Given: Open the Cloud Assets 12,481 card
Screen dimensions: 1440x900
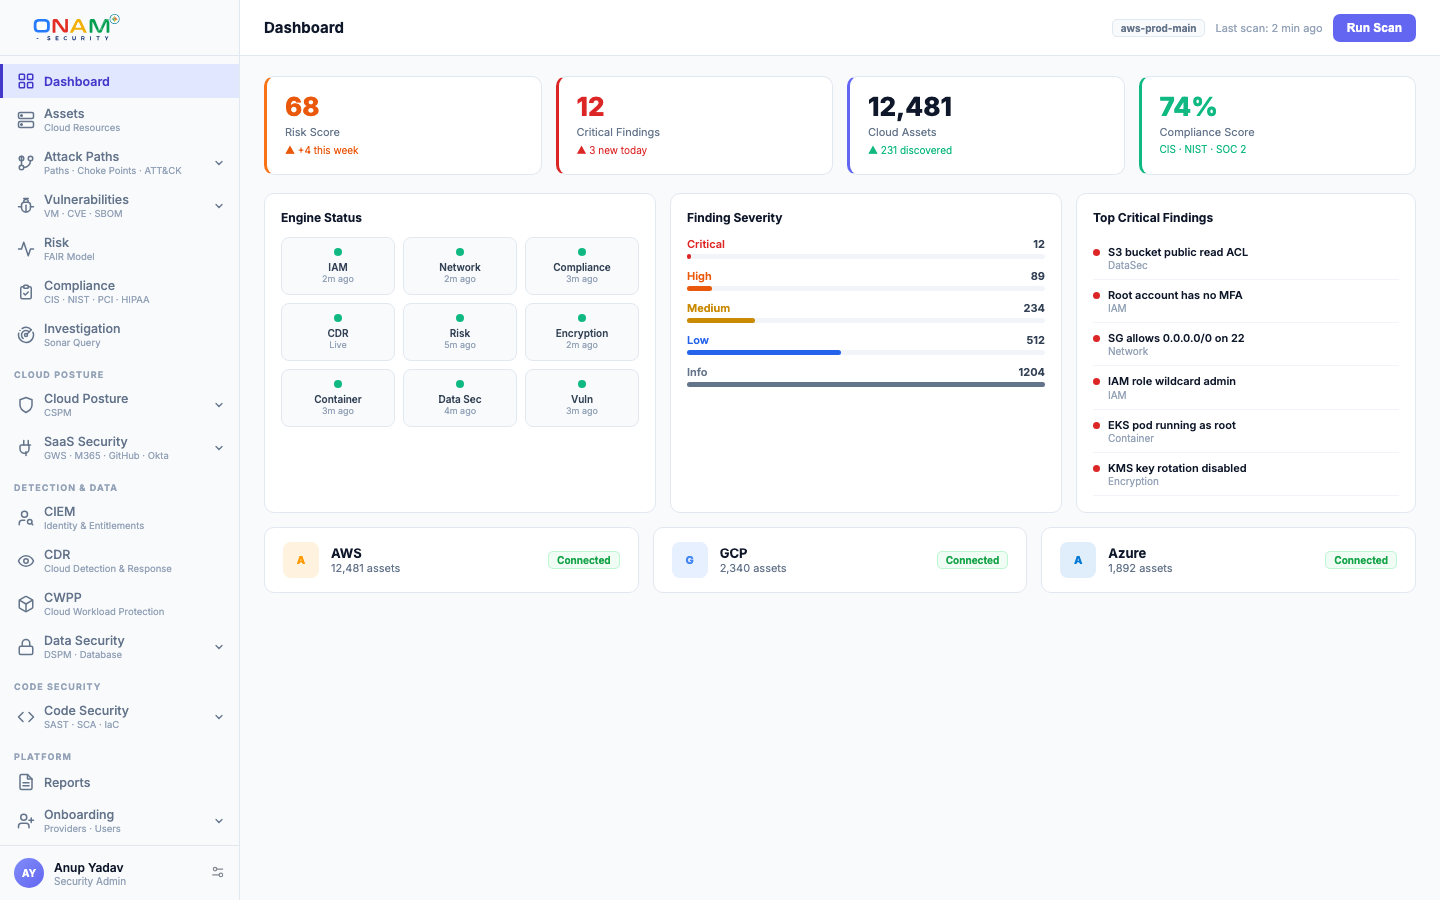Looking at the screenshot, I should point(986,126).
